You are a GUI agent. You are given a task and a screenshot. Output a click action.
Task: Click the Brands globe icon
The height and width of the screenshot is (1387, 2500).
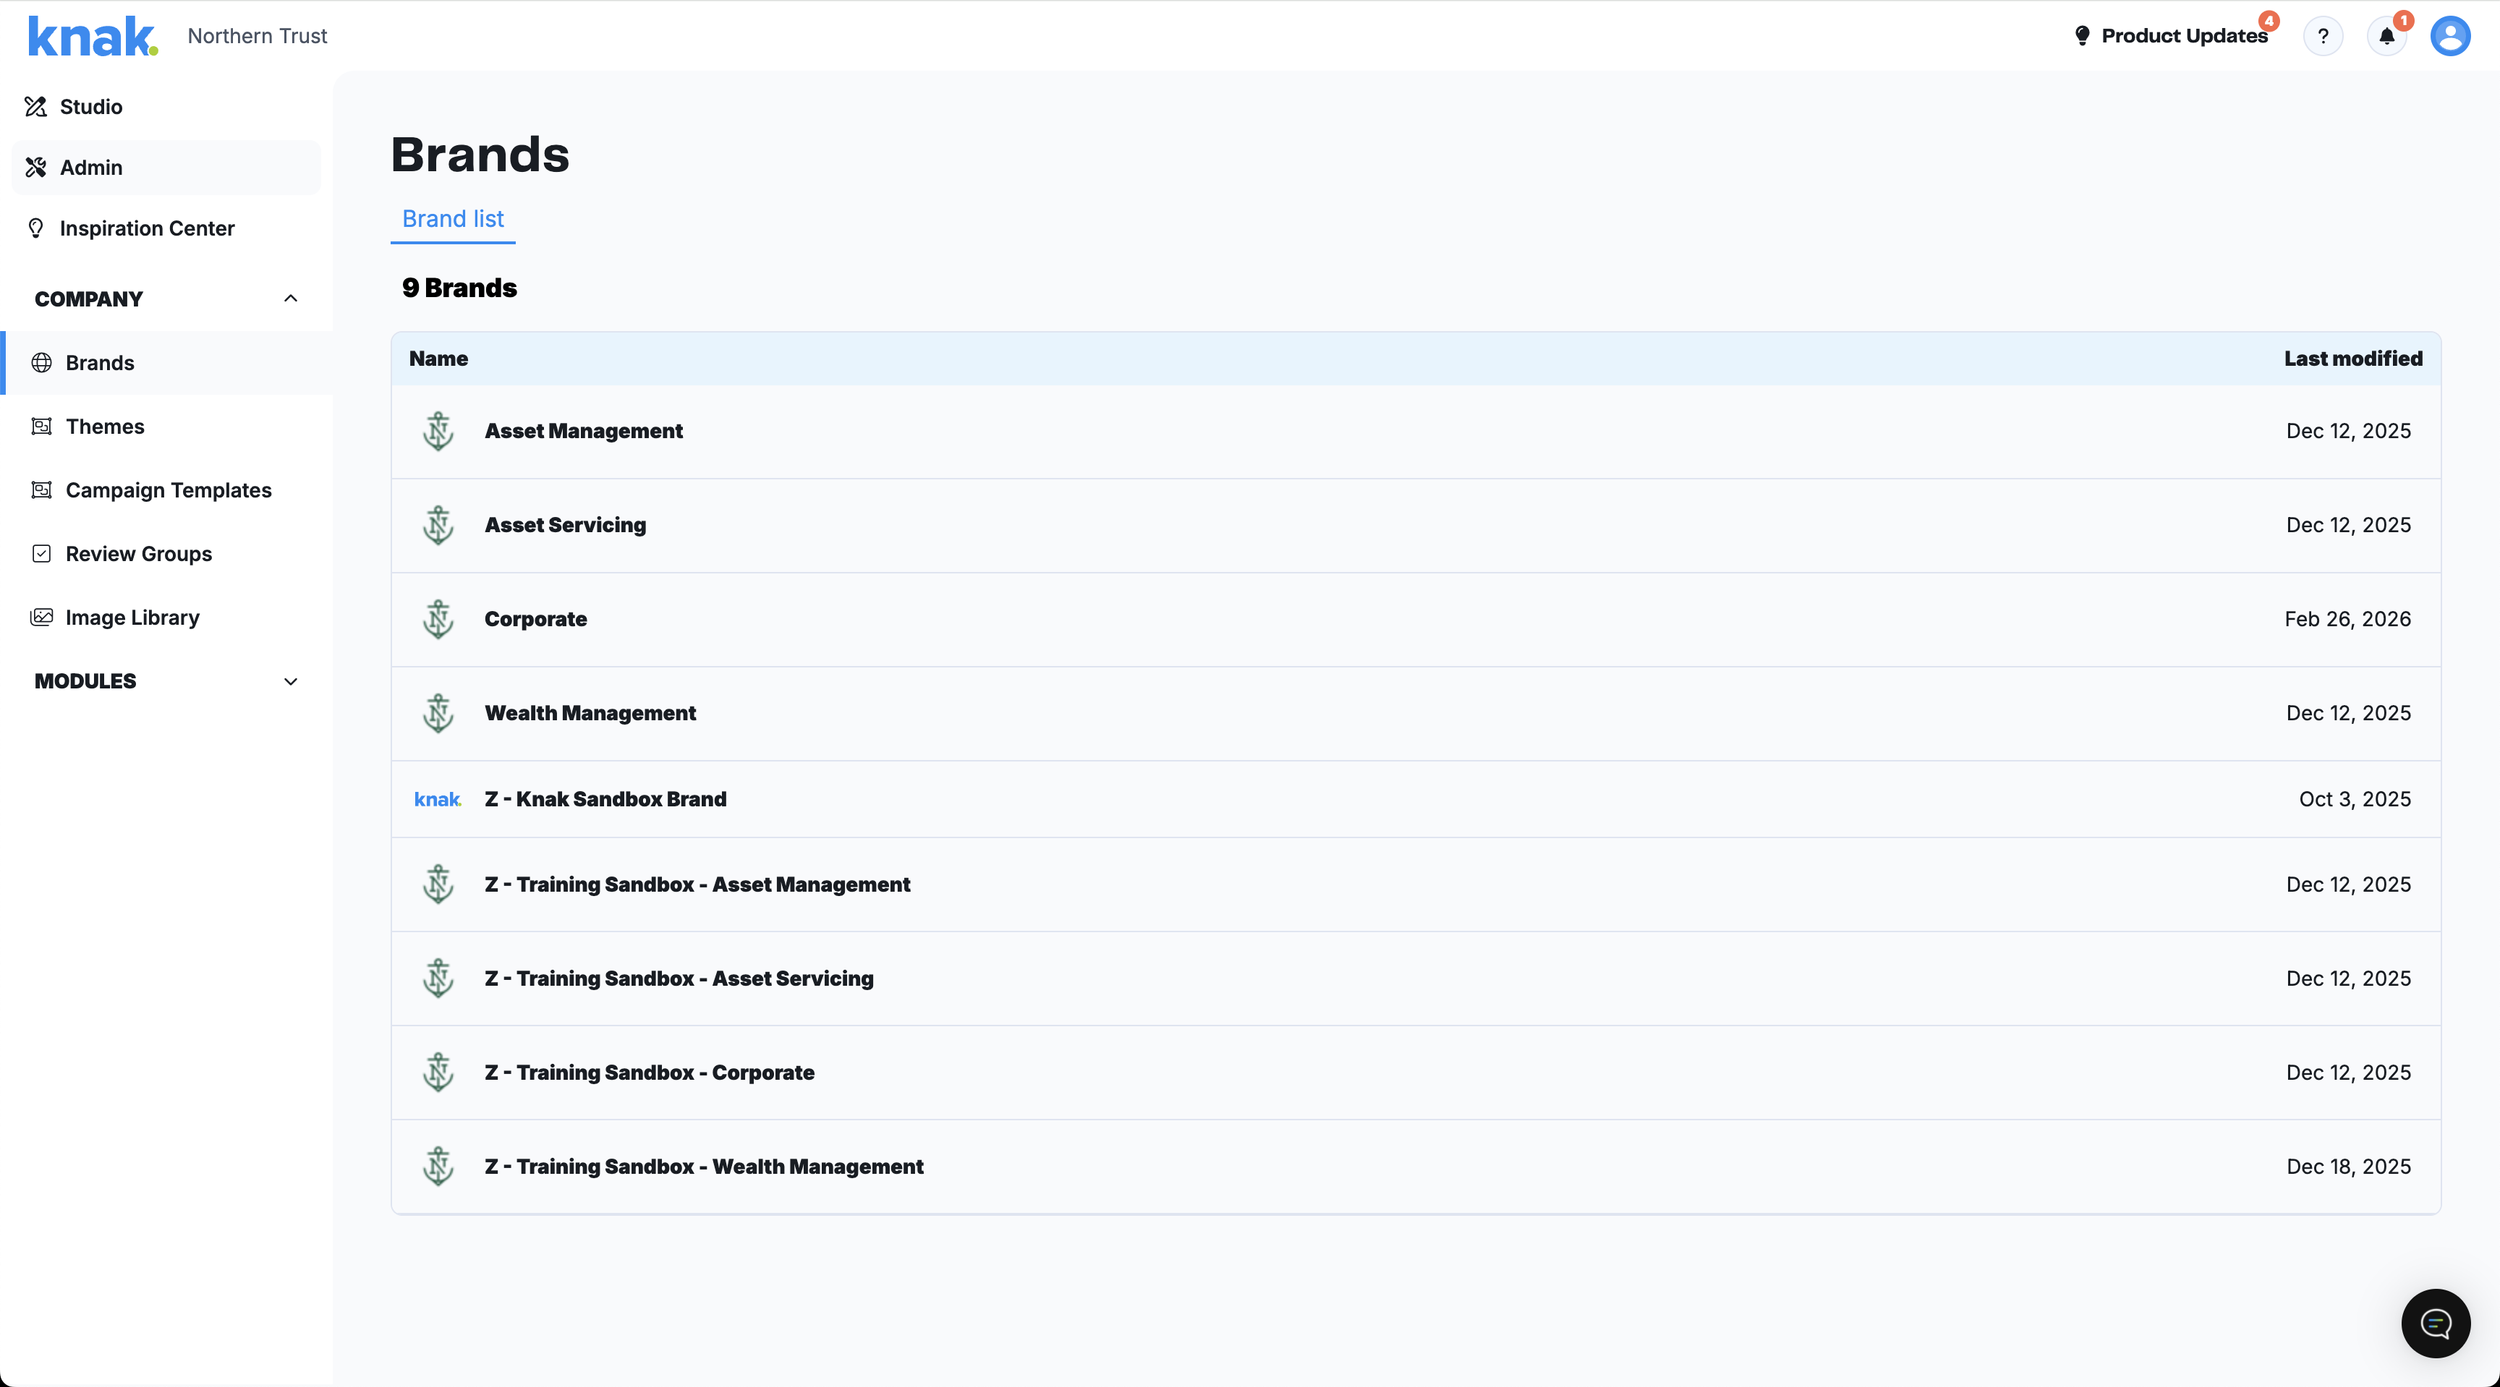click(x=41, y=363)
